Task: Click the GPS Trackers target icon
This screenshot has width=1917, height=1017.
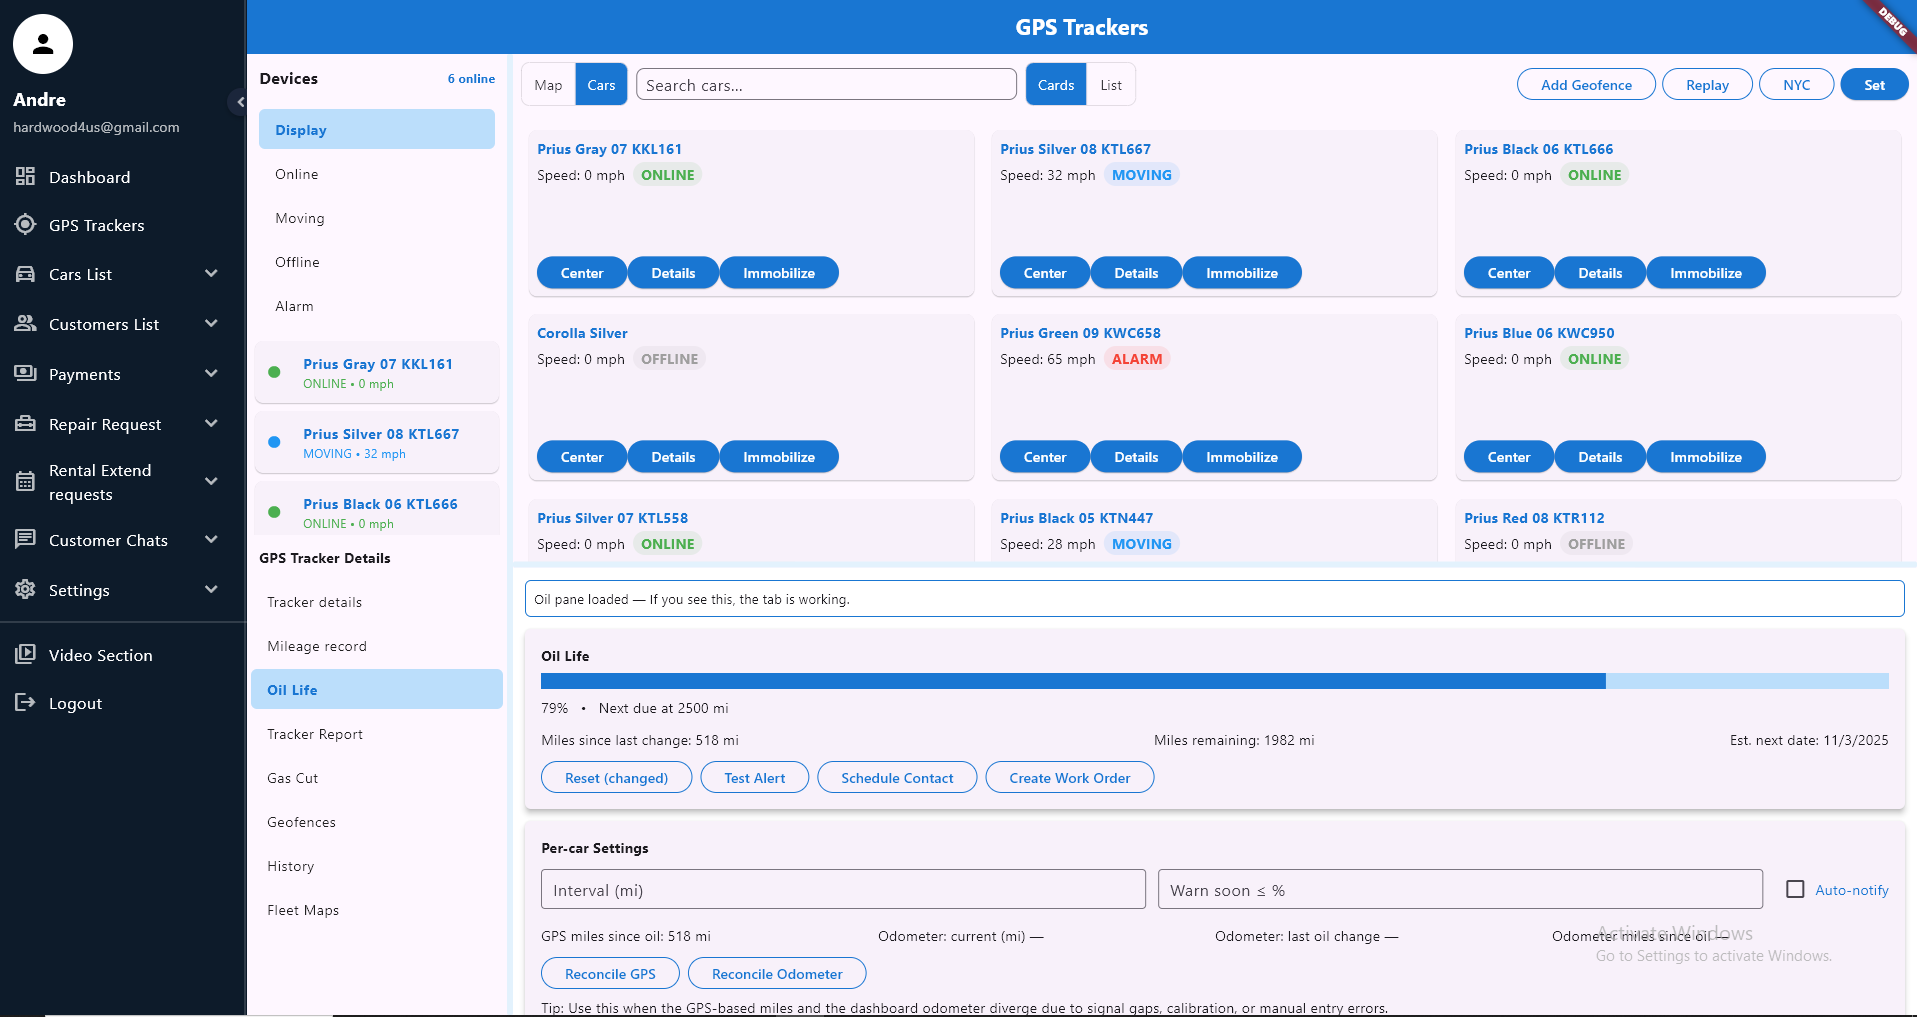Action: [25, 225]
